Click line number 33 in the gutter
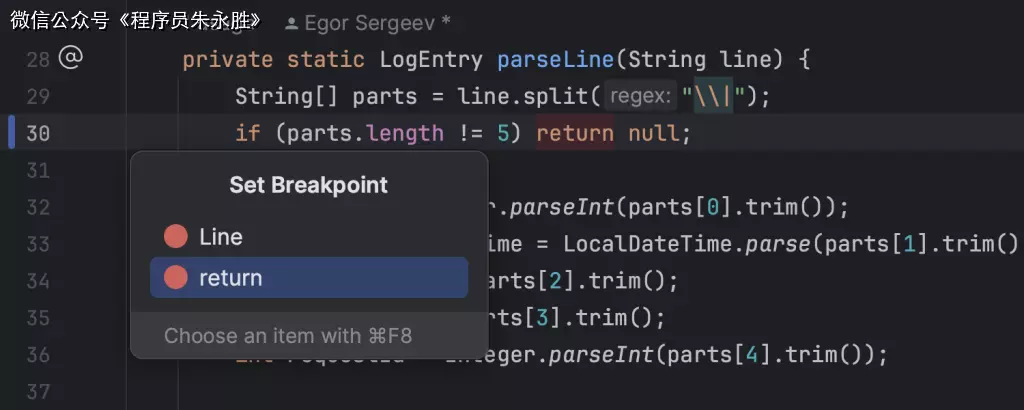 coord(38,244)
